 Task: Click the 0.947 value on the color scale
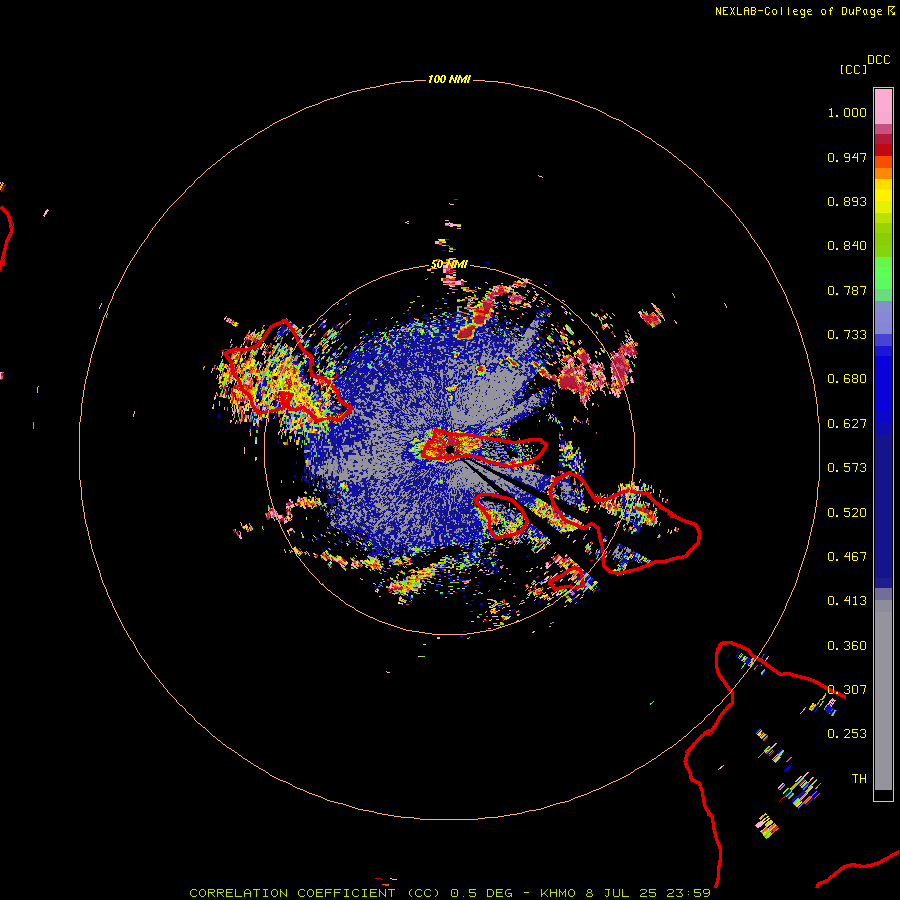(847, 157)
